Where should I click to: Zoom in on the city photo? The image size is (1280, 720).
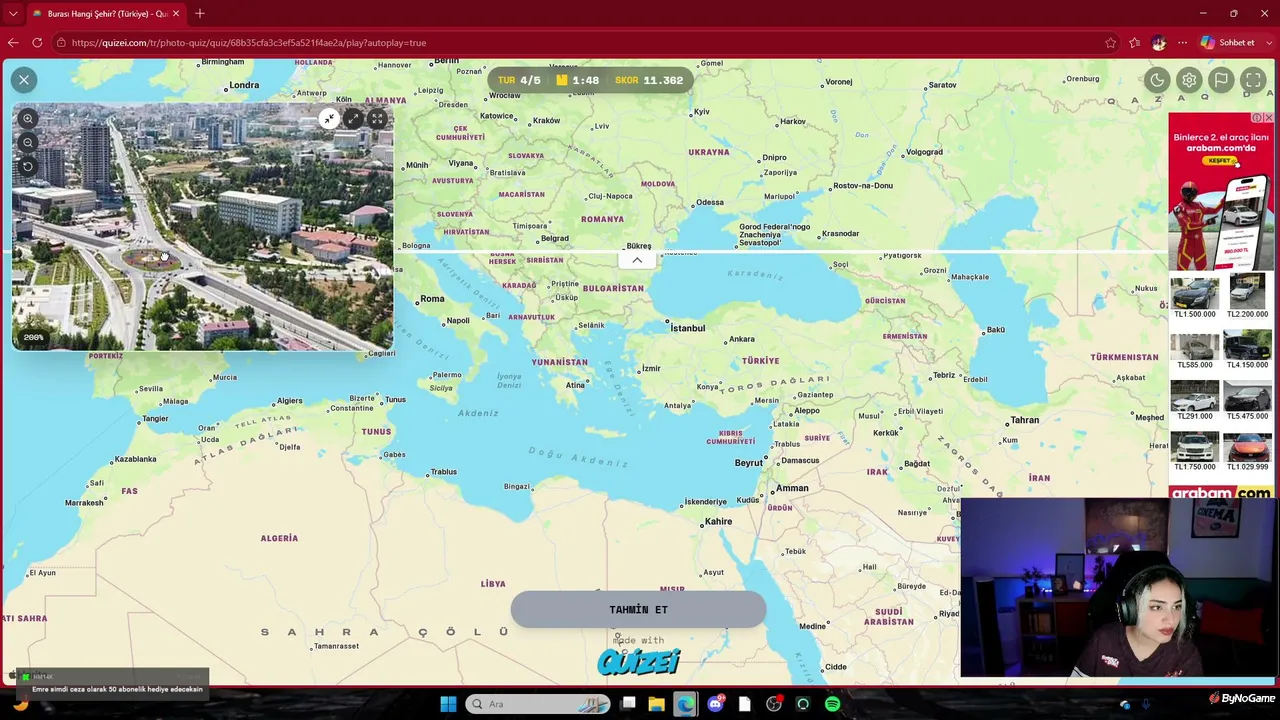click(28, 119)
